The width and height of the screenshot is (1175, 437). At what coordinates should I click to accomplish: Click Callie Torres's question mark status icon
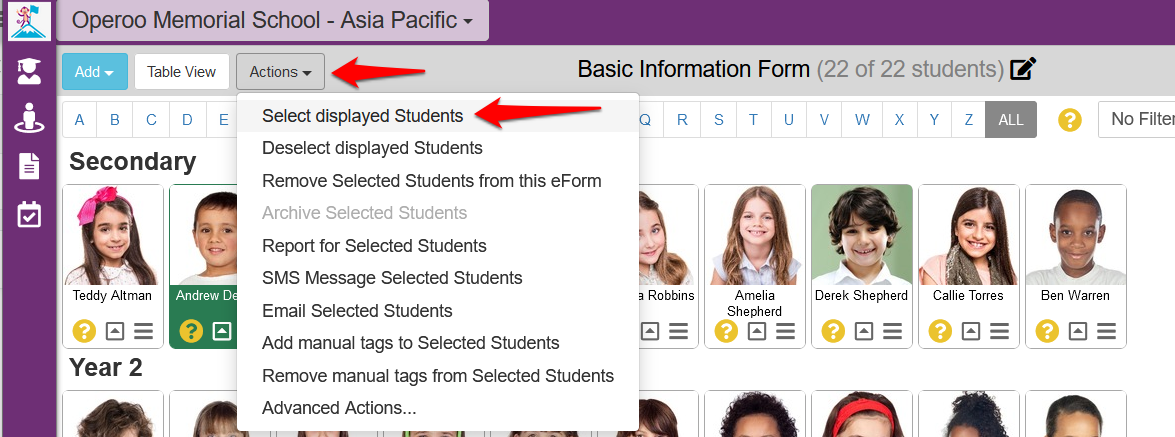940,331
